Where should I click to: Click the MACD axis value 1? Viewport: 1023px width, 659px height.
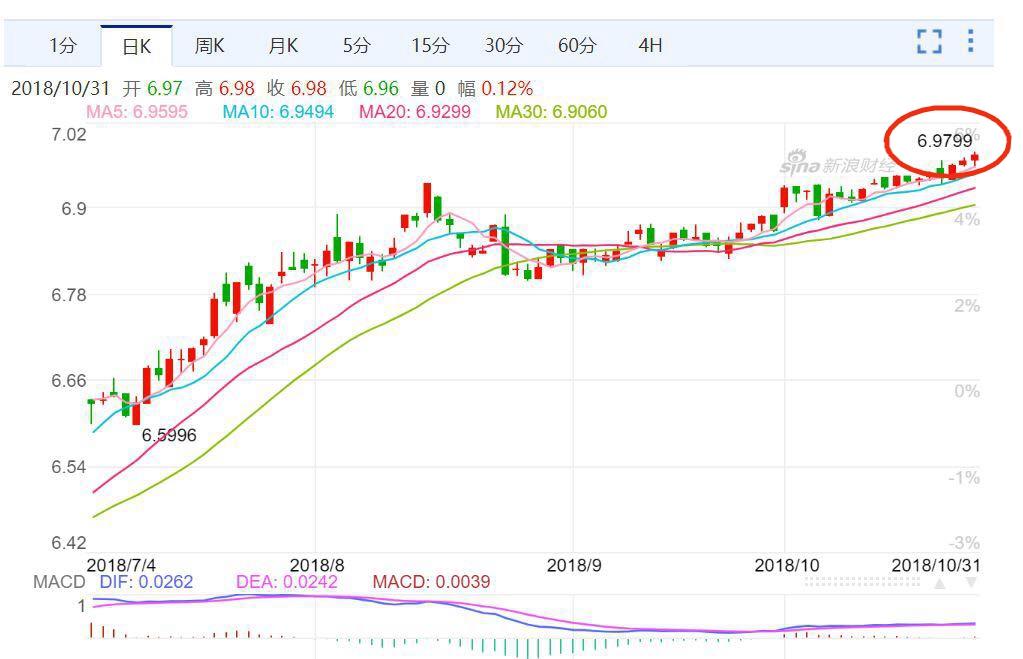point(82,606)
